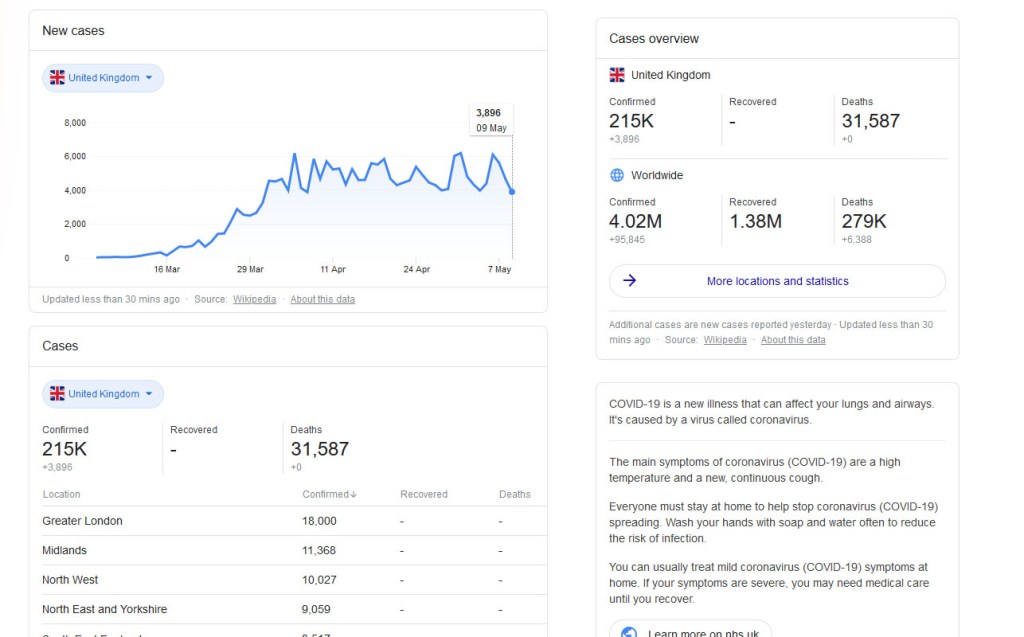Click About this data under the chart

(322, 299)
